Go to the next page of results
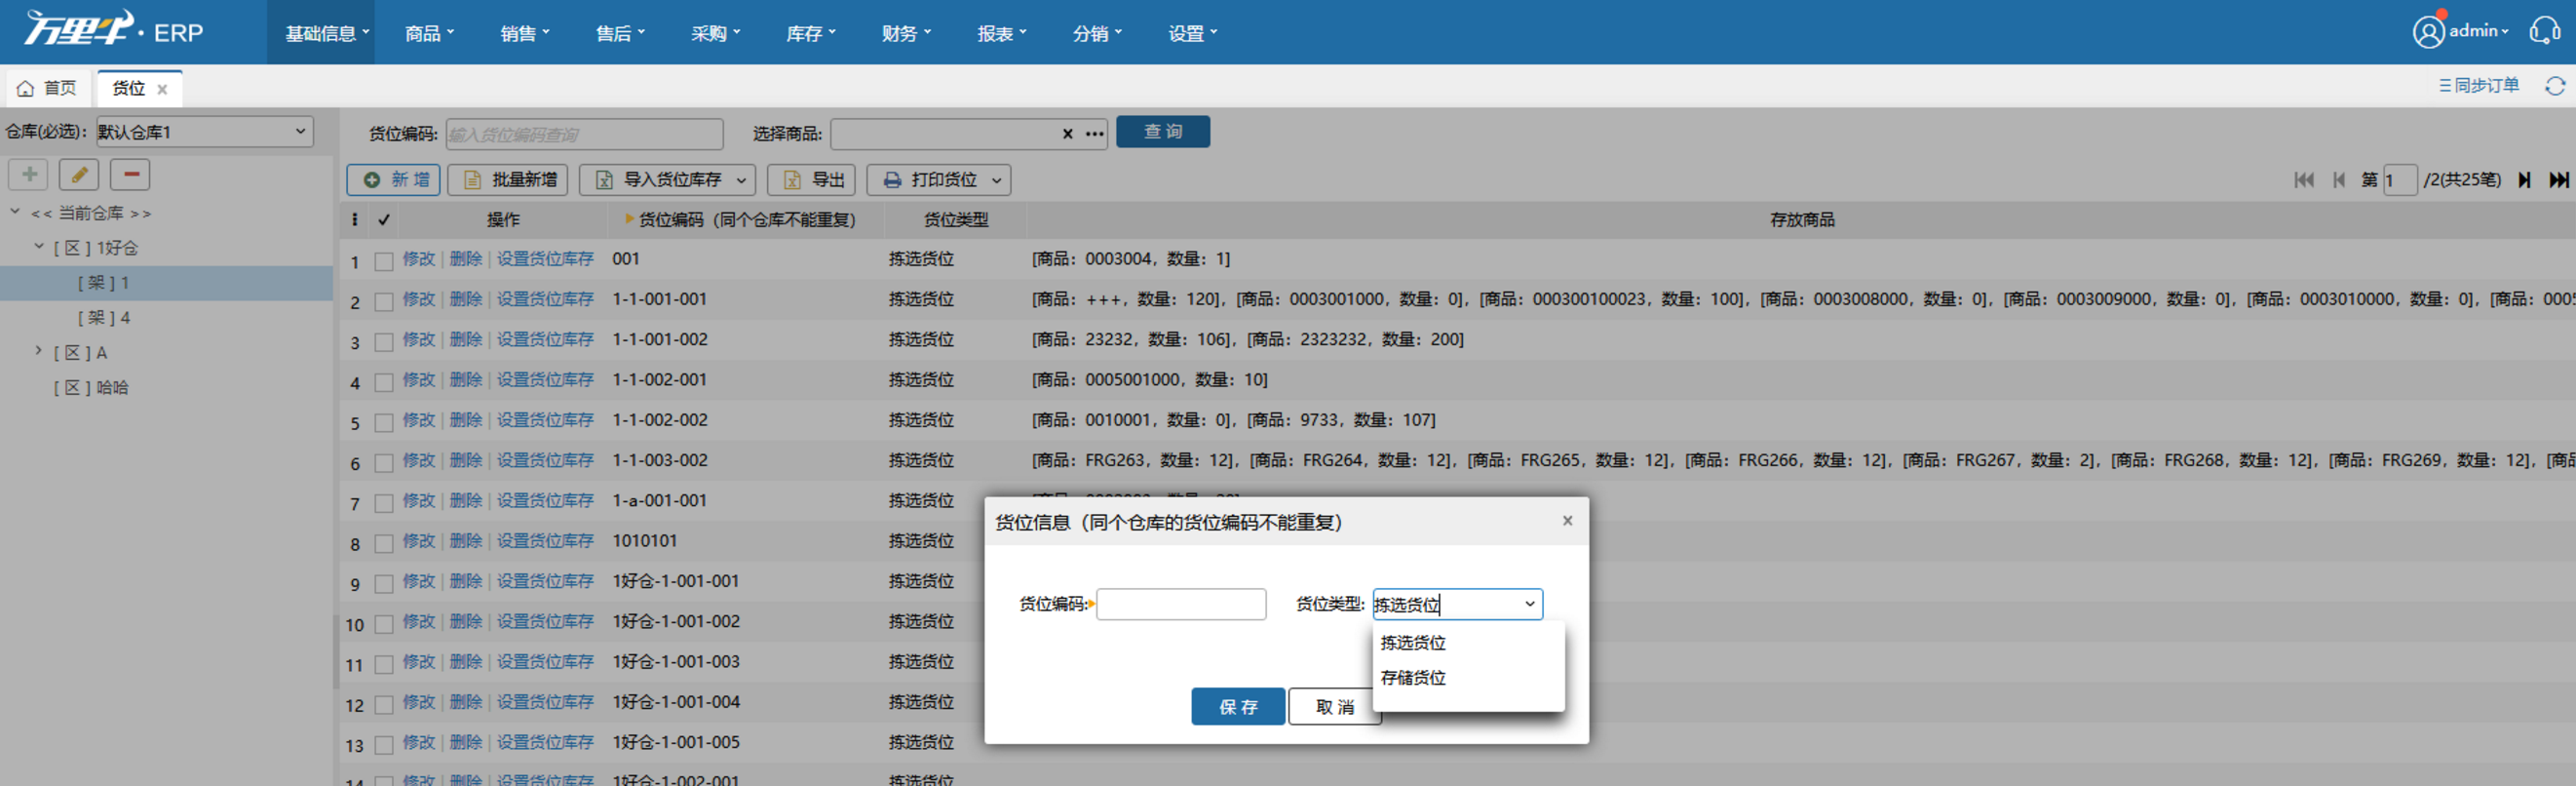 point(2524,180)
